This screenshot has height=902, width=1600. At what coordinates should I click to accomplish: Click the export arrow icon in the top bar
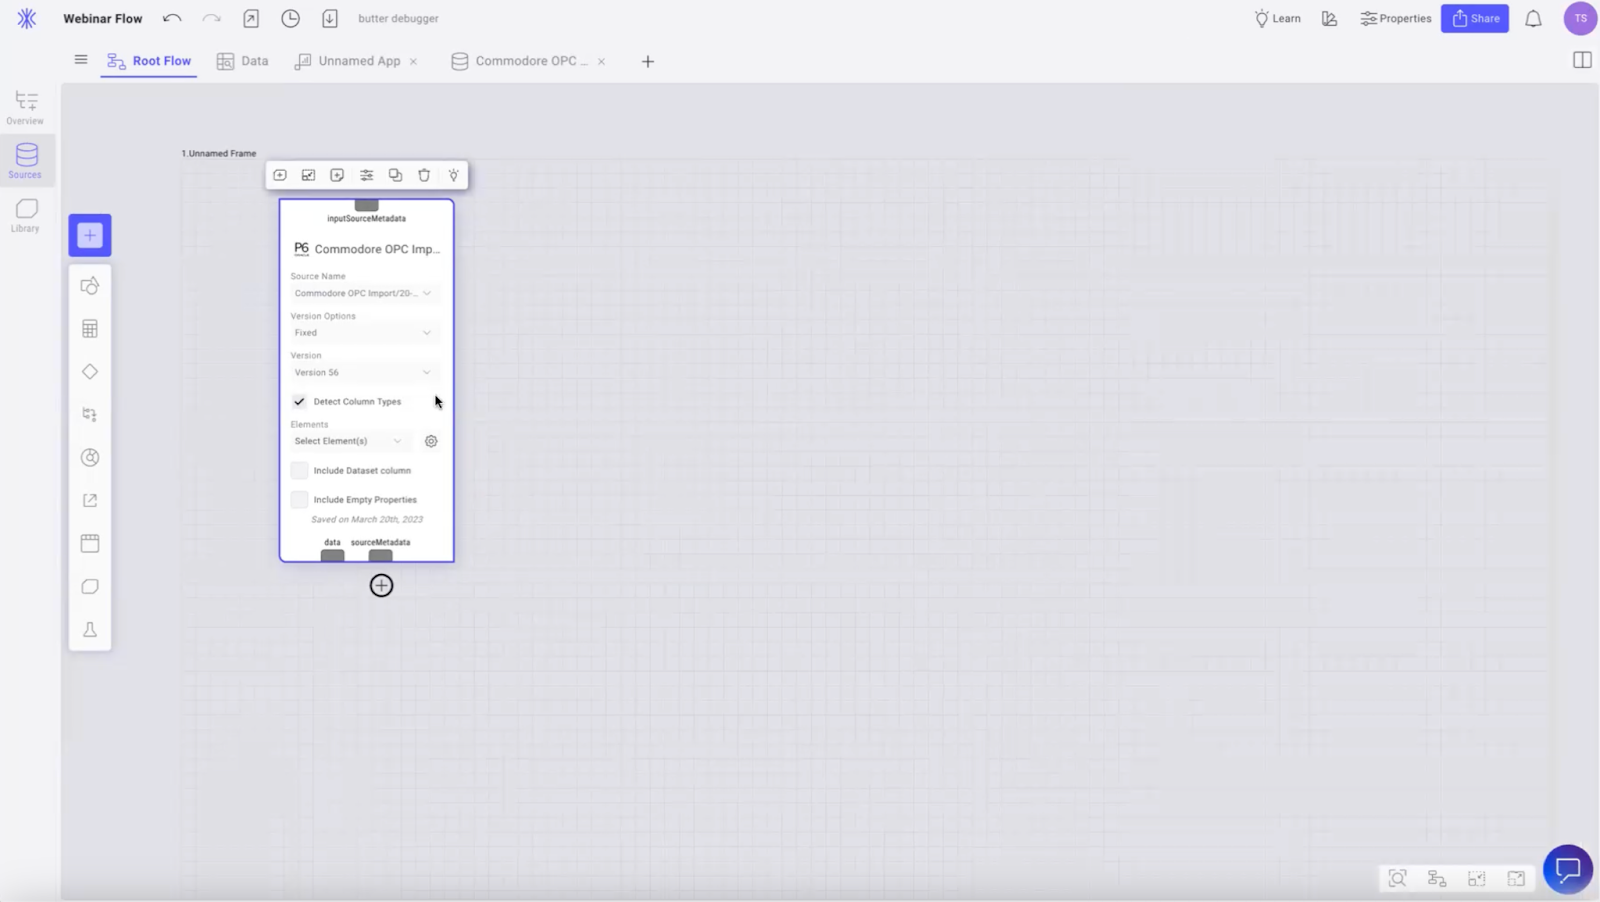(251, 18)
